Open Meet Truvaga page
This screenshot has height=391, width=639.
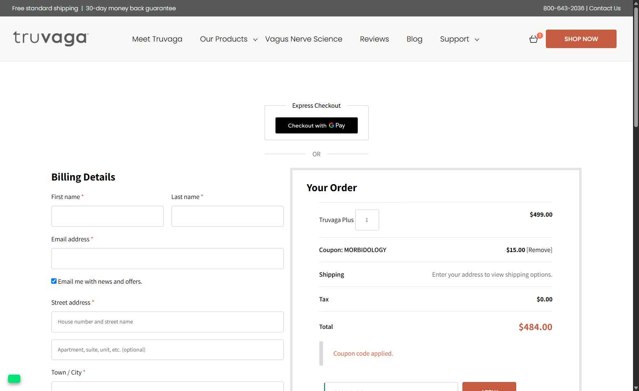click(x=157, y=39)
